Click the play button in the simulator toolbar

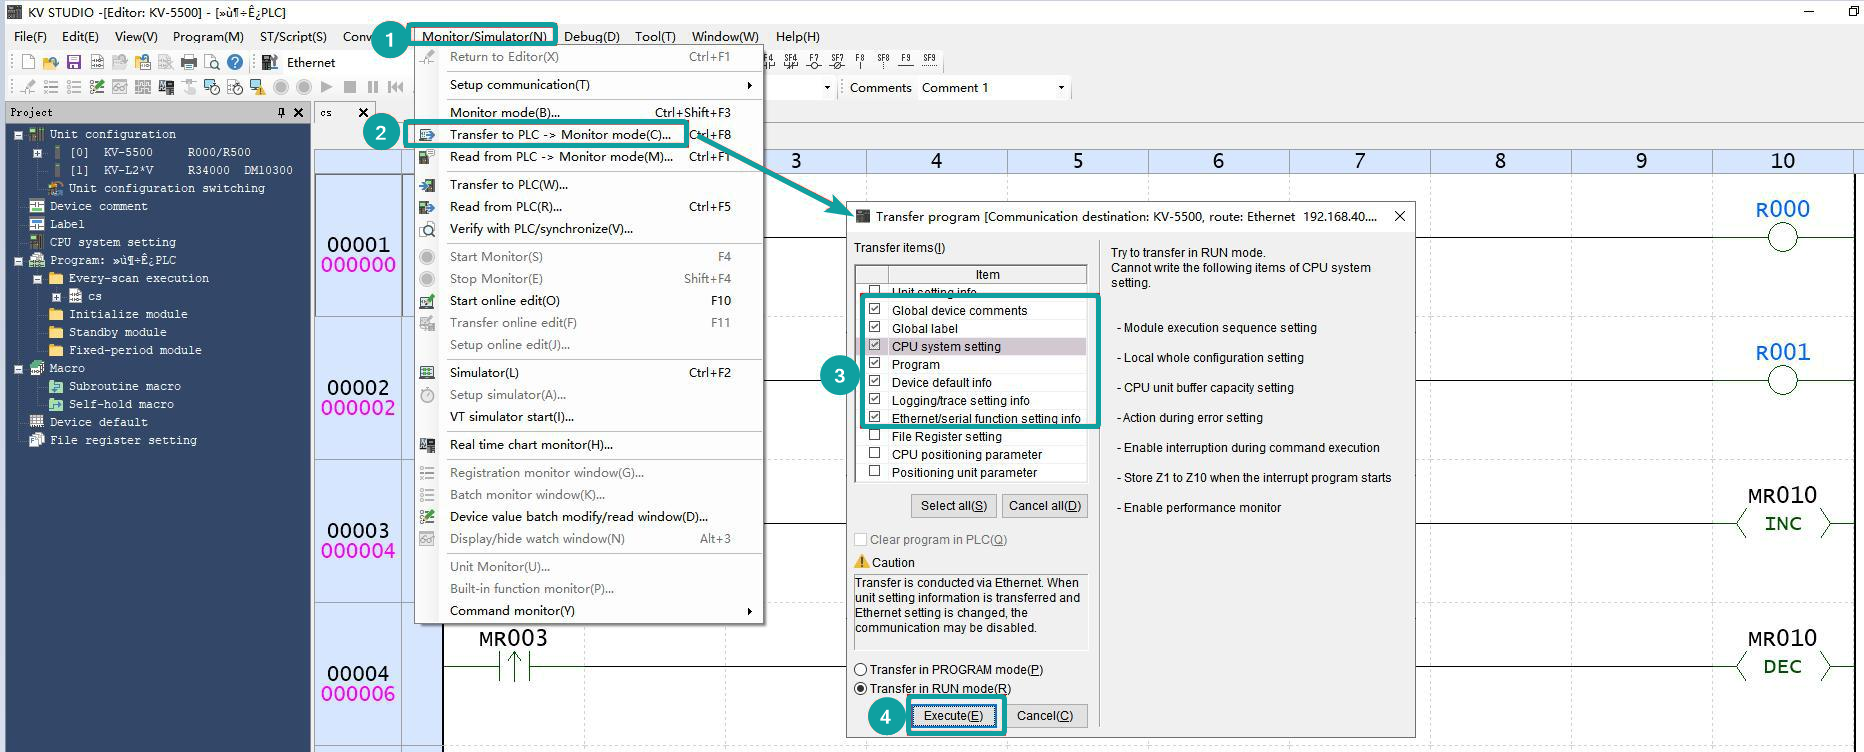[326, 87]
